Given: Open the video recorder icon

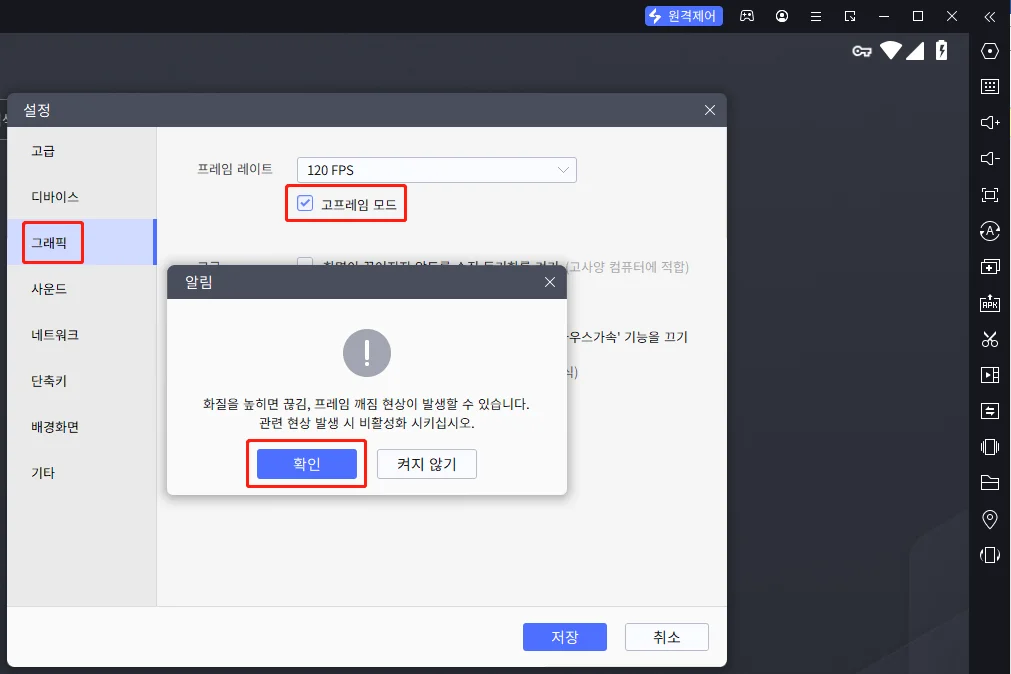Looking at the screenshot, I should click(x=990, y=375).
